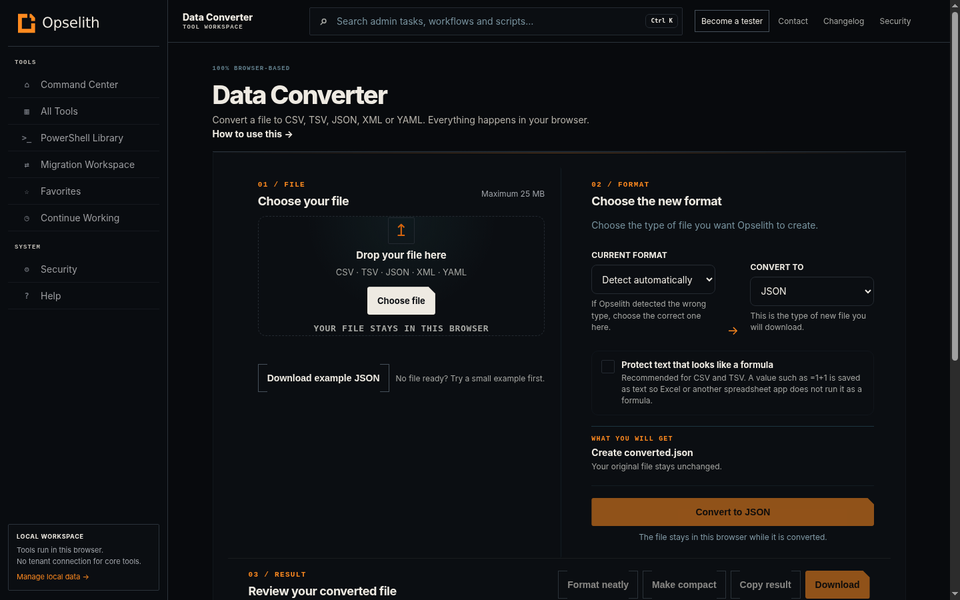Select Migration Workspace in the sidebar
The image size is (960, 600).
pyautogui.click(x=83, y=165)
